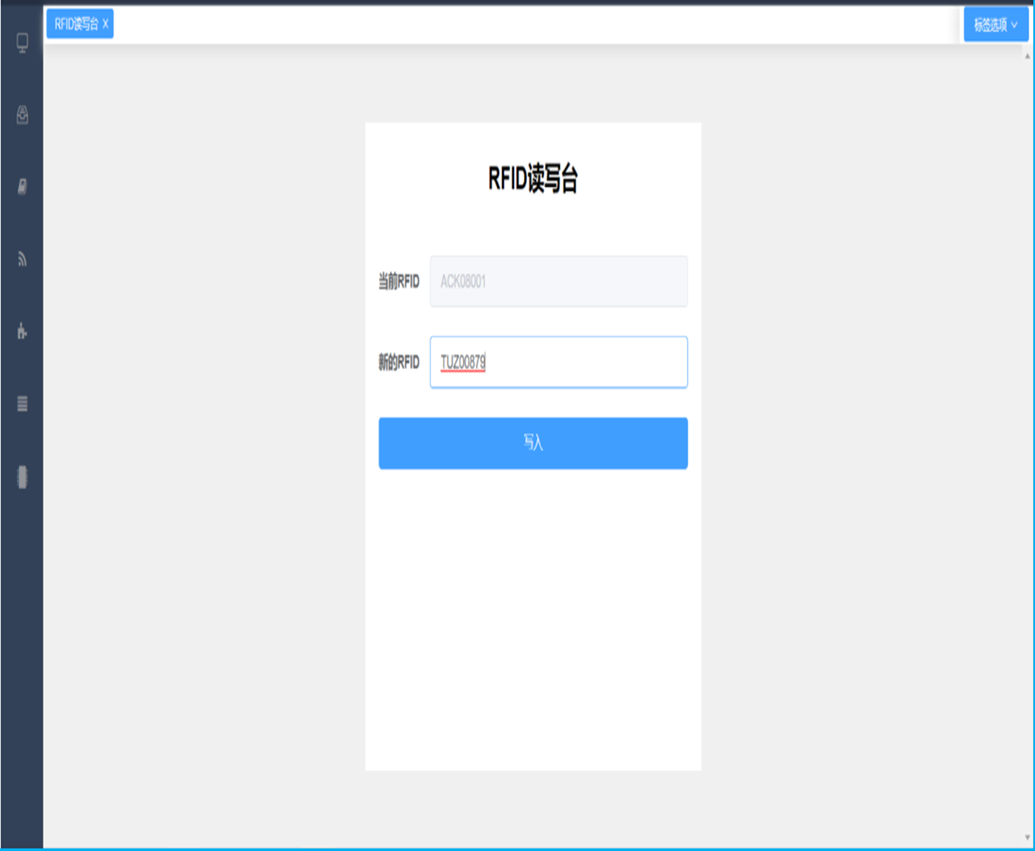The width and height of the screenshot is (1035, 851).
Task: Switch to the RFID读写台 tab
Action: coord(76,24)
